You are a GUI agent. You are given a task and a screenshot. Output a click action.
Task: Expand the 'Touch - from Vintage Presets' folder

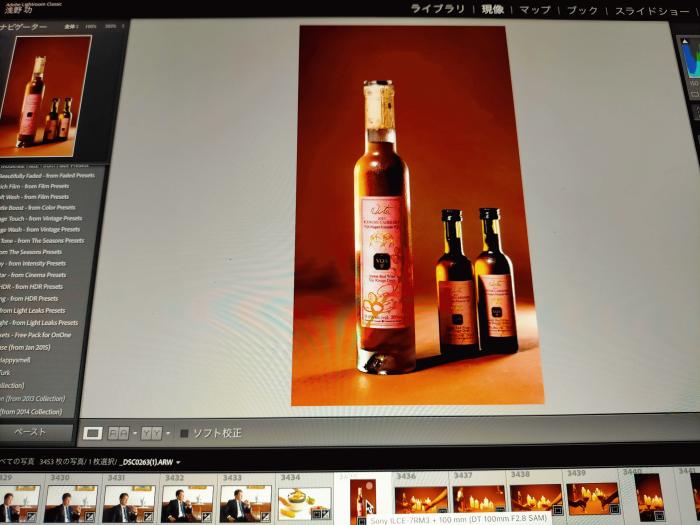pyautogui.click(x=42, y=219)
